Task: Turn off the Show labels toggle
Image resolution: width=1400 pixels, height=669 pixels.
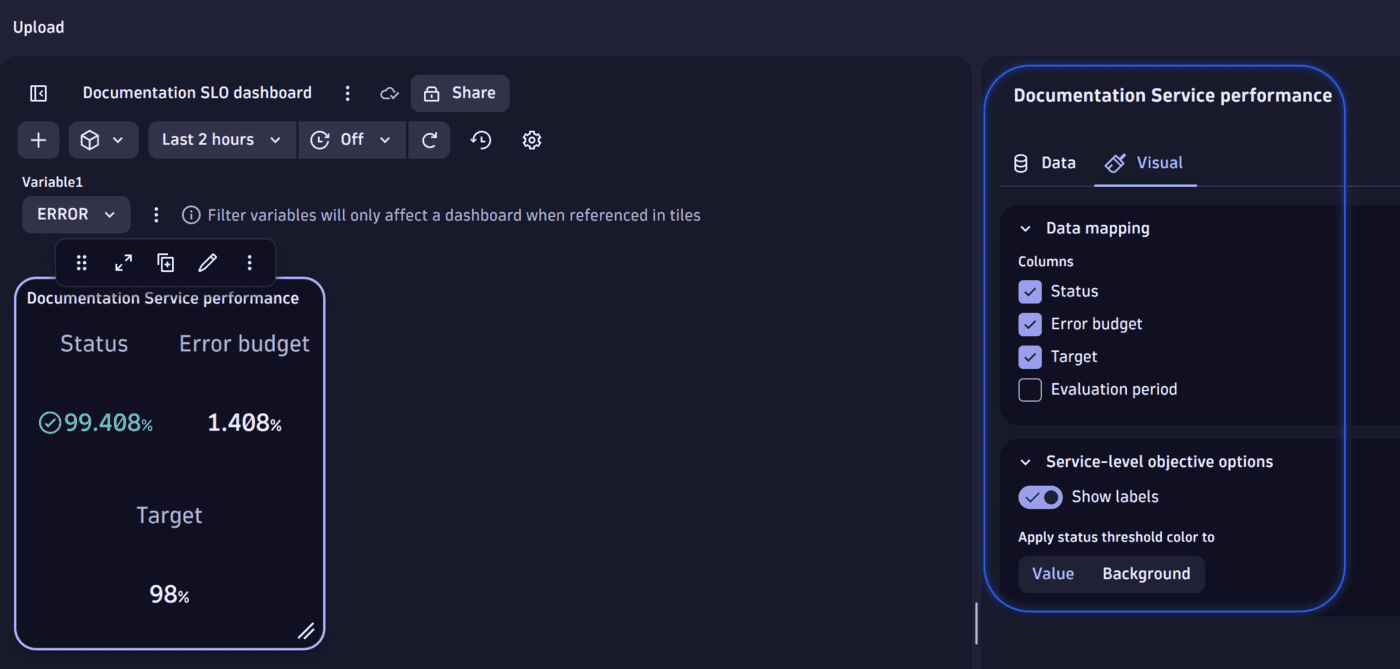Action: pos(1040,496)
